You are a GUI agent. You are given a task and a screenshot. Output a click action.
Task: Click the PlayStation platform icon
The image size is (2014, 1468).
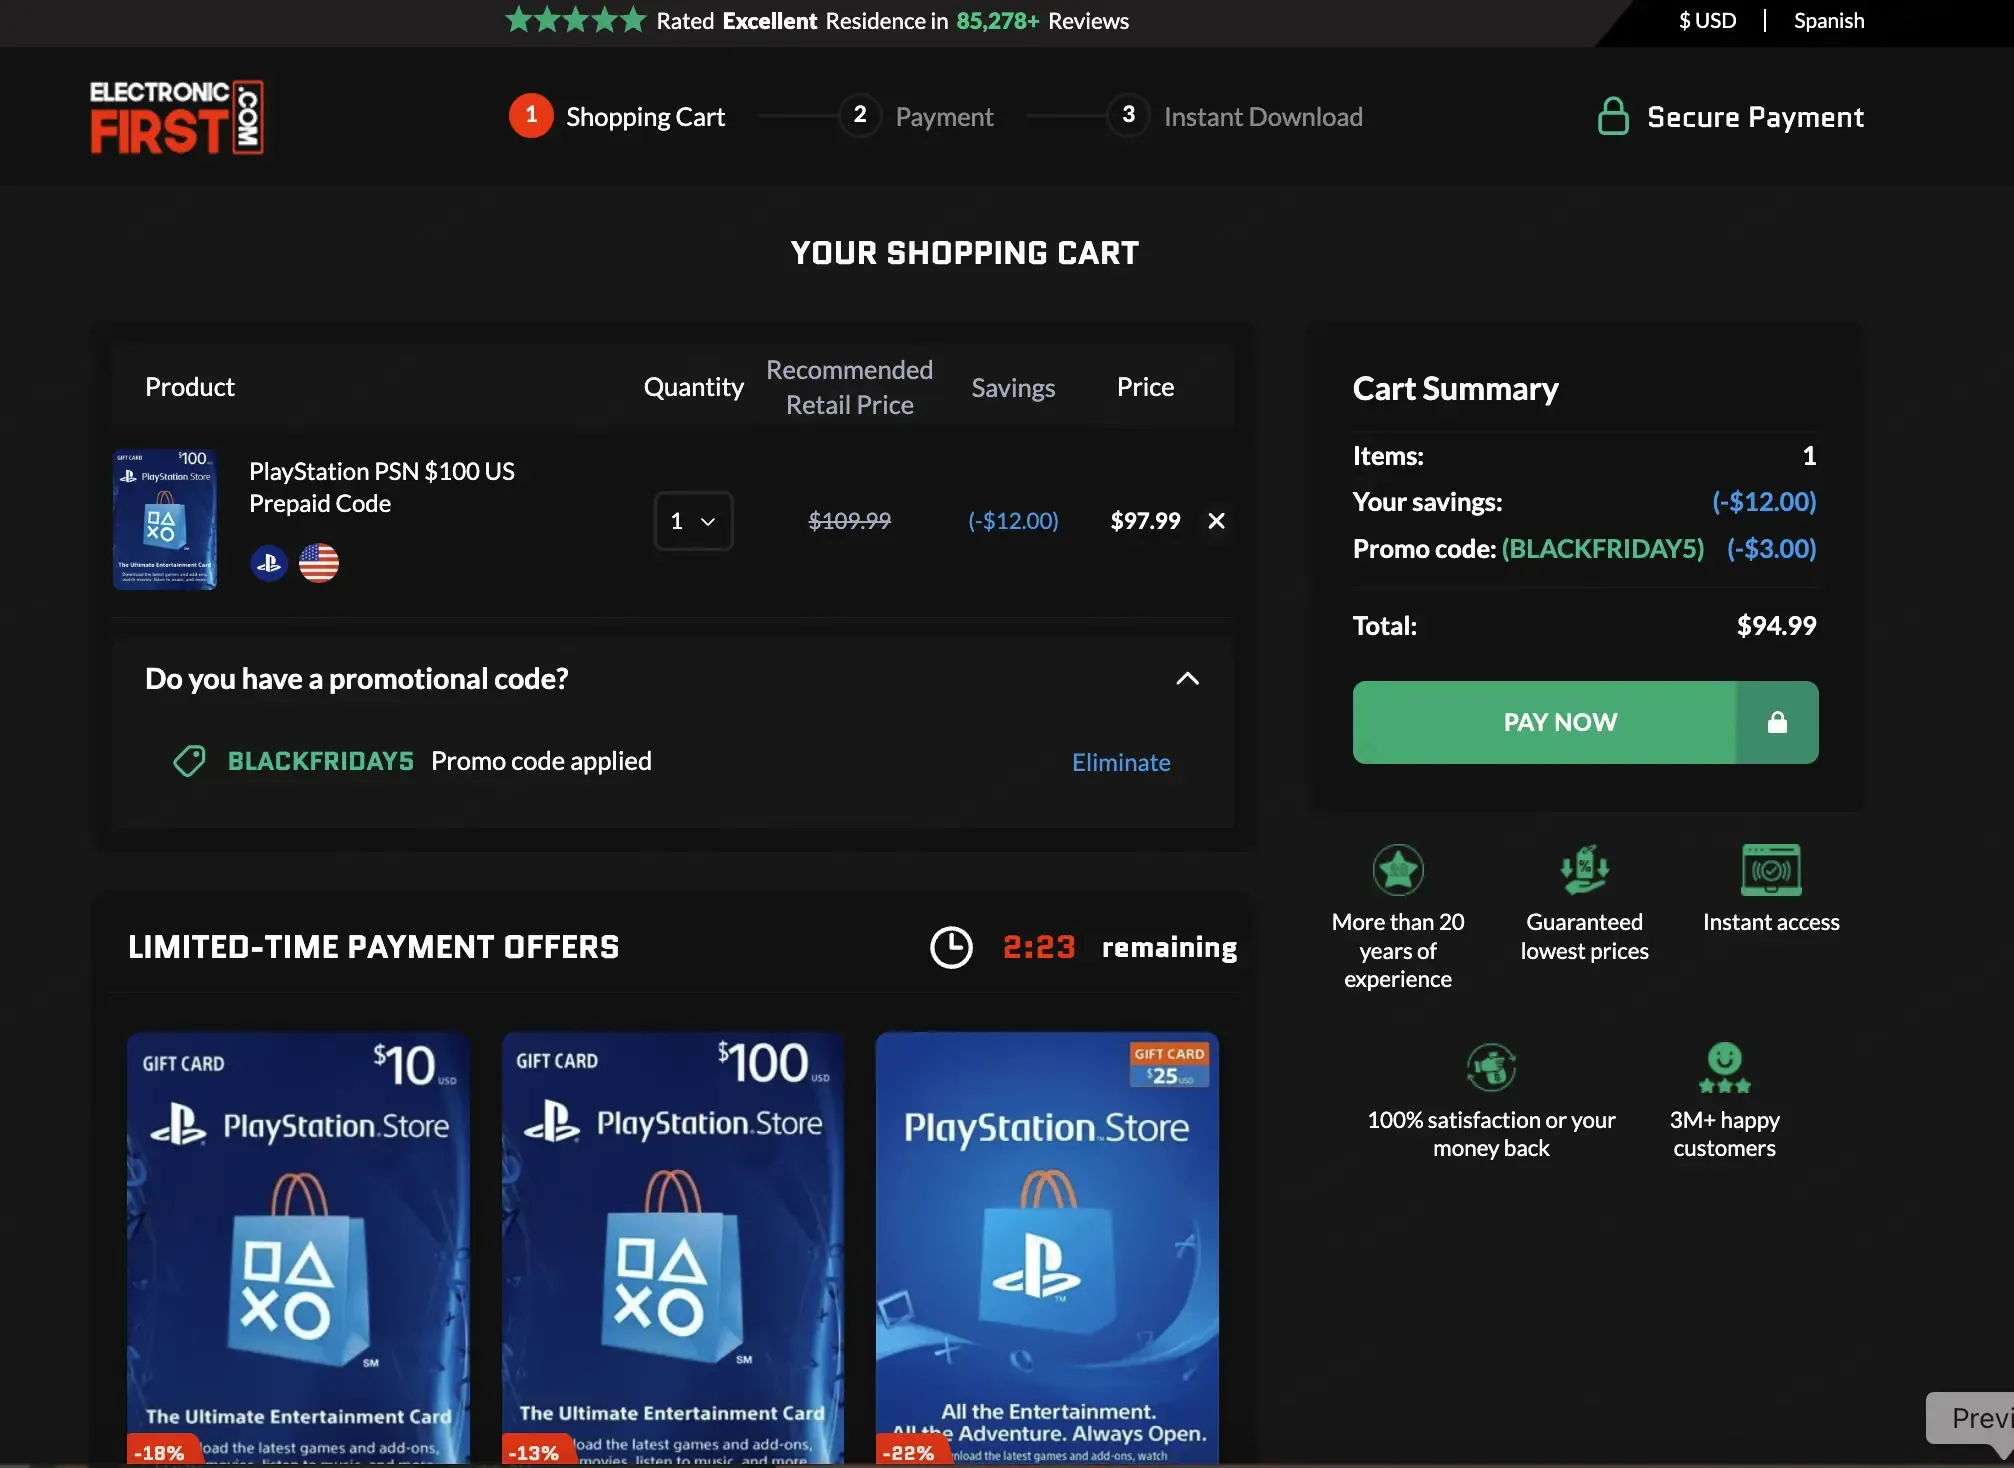point(269,563)
